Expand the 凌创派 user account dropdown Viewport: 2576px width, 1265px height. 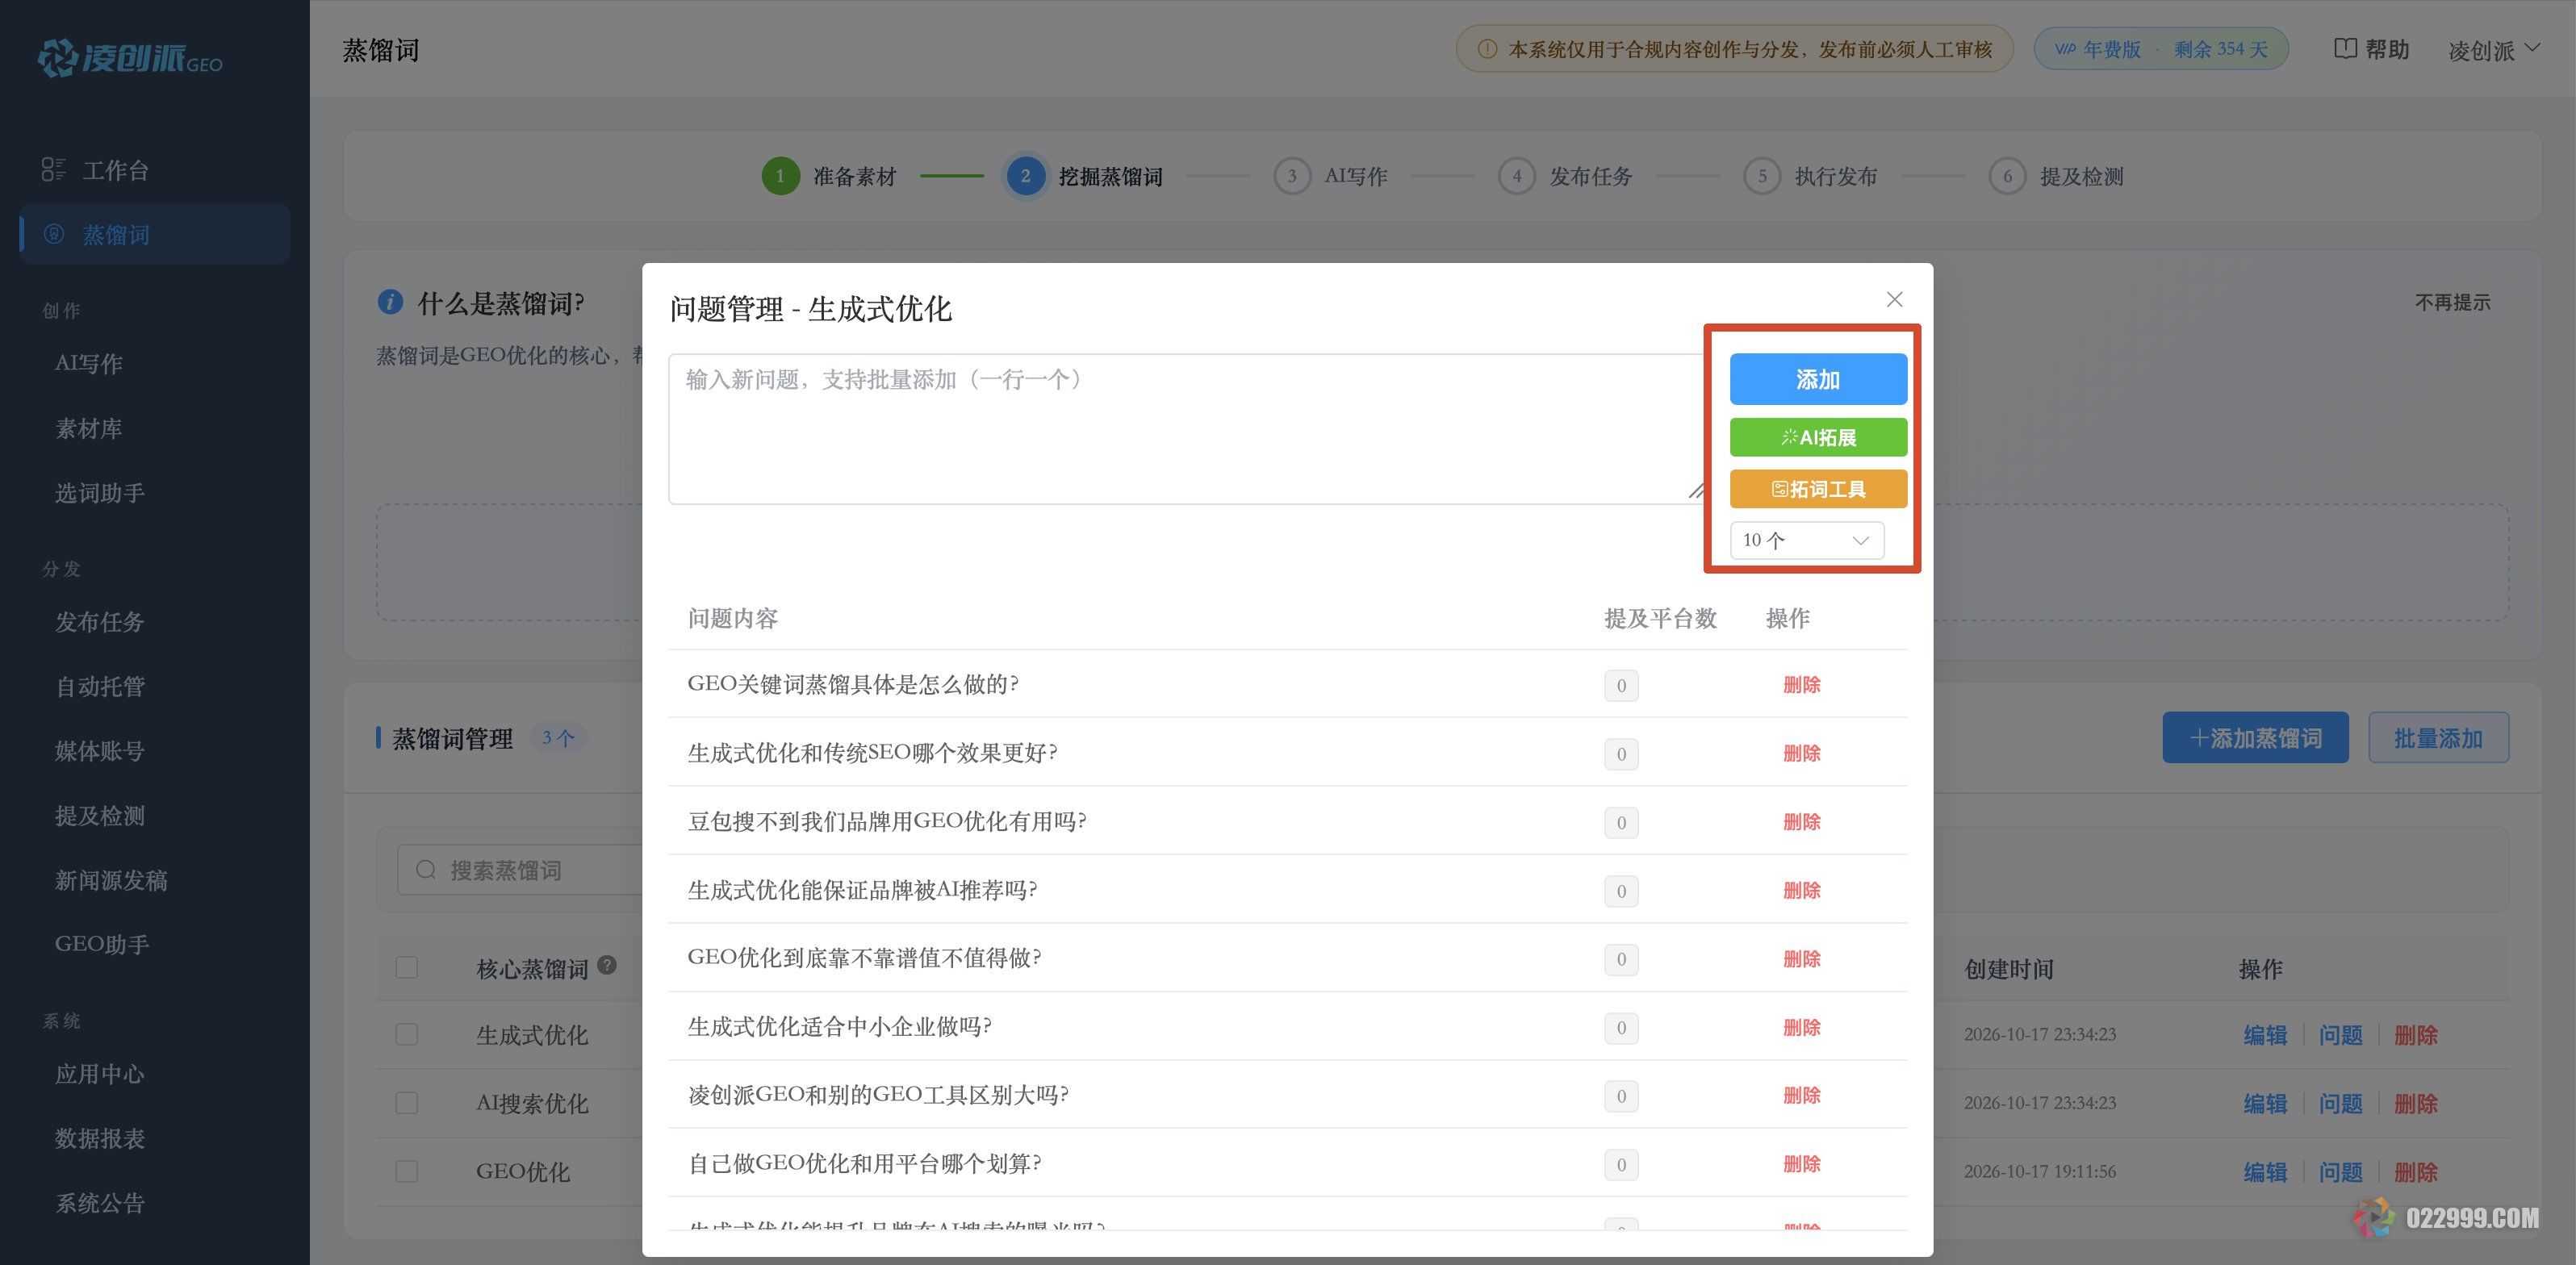click(2494, 50)
